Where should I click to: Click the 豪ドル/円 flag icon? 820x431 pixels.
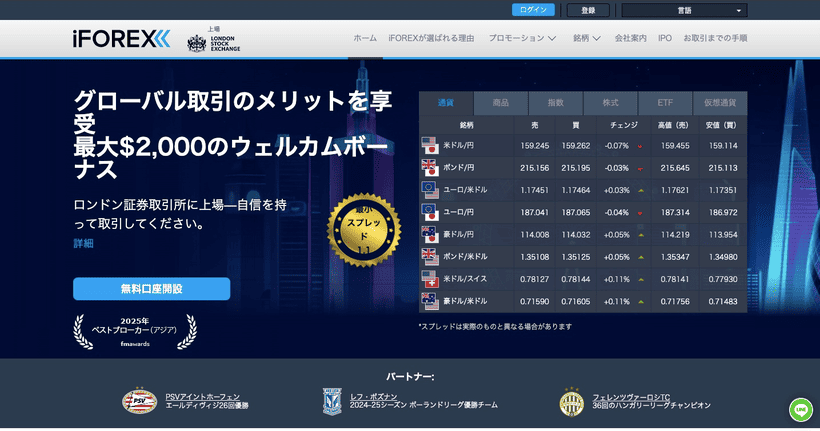pos(429,235)
